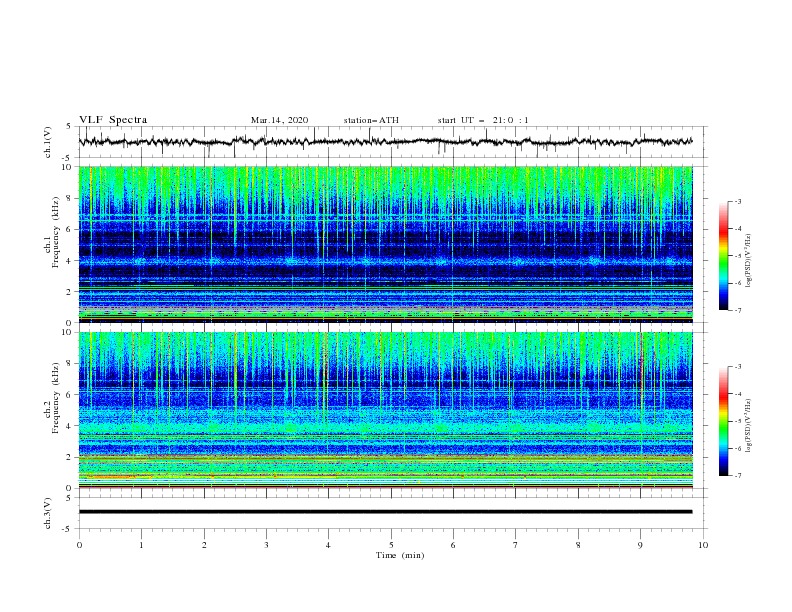Click the flat black ch.3 voltage trace
Screen dimensions: 792x612
[x=385, y=512]
